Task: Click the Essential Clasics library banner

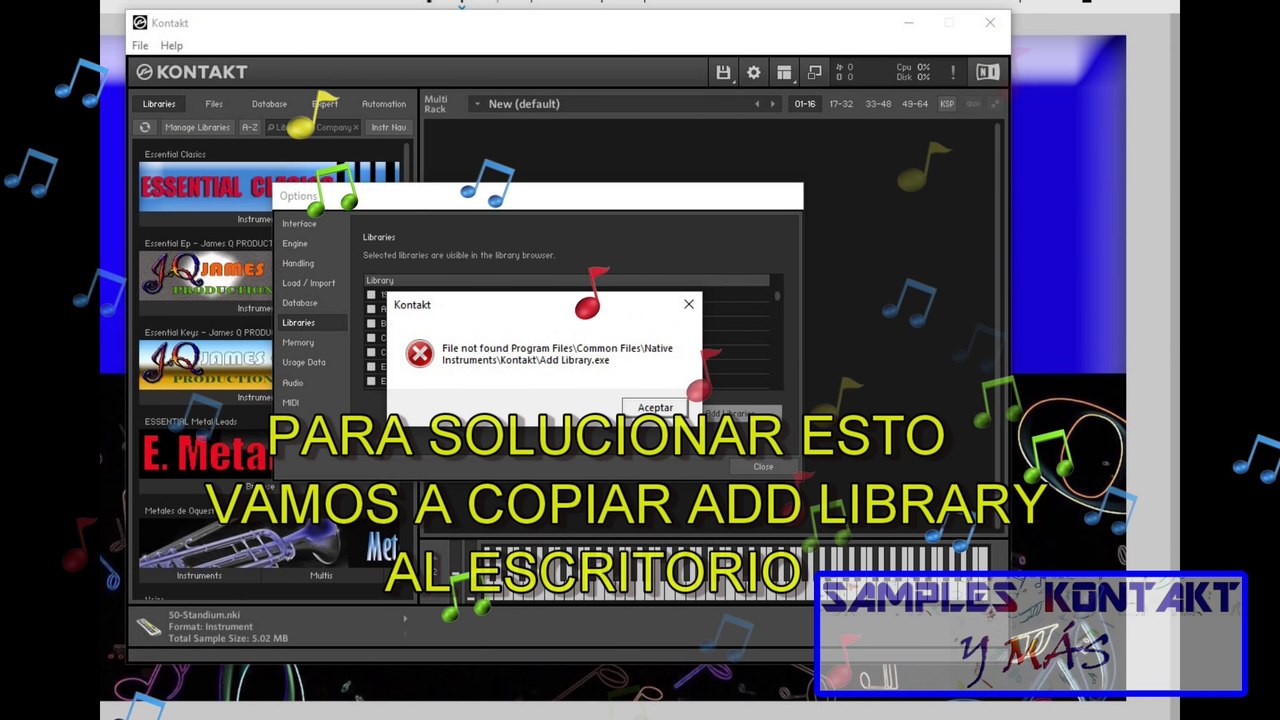Action: [268, 187]
